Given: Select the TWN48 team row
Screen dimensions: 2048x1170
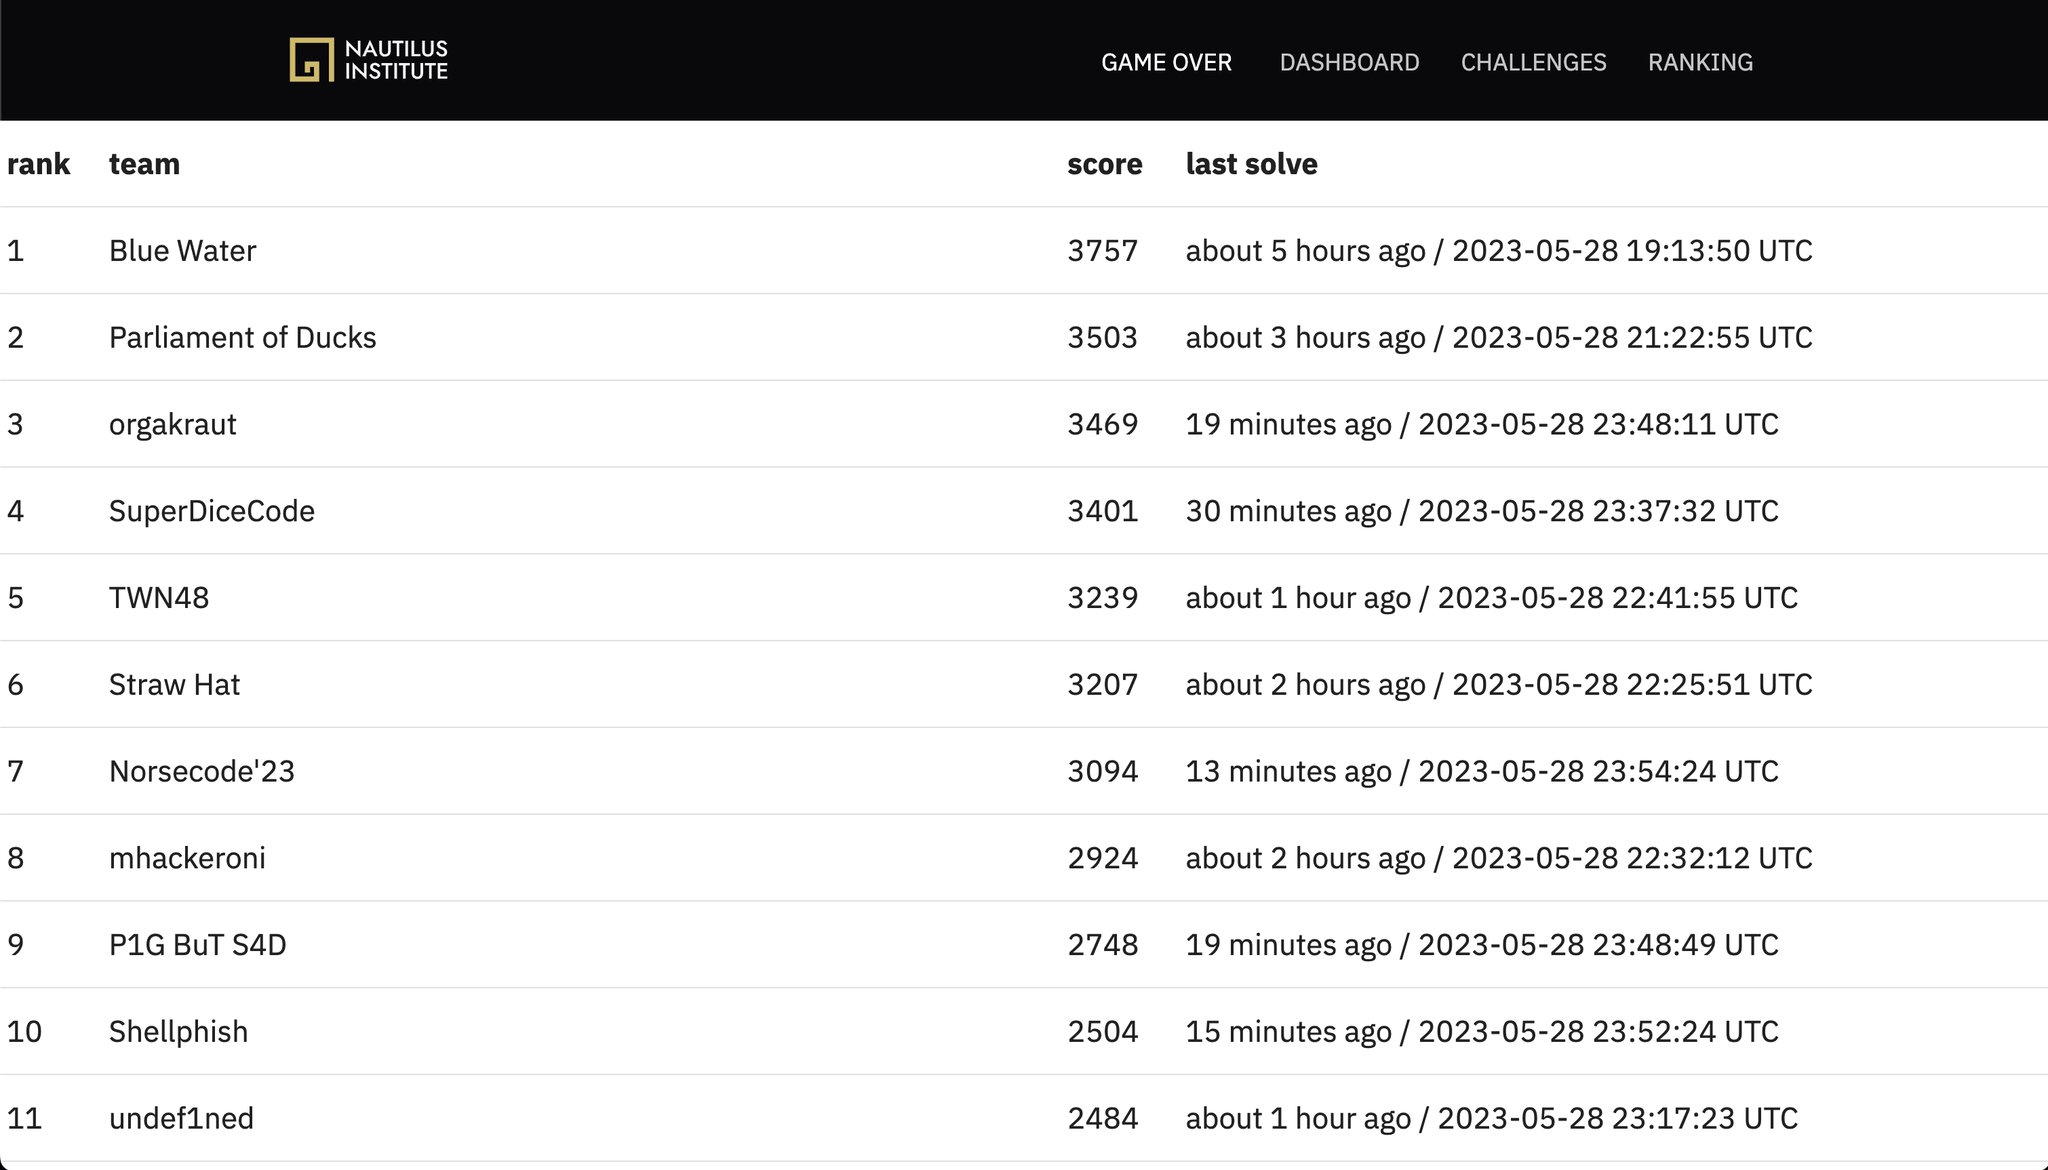Looking at the screenshot, I should coord(158,598).
